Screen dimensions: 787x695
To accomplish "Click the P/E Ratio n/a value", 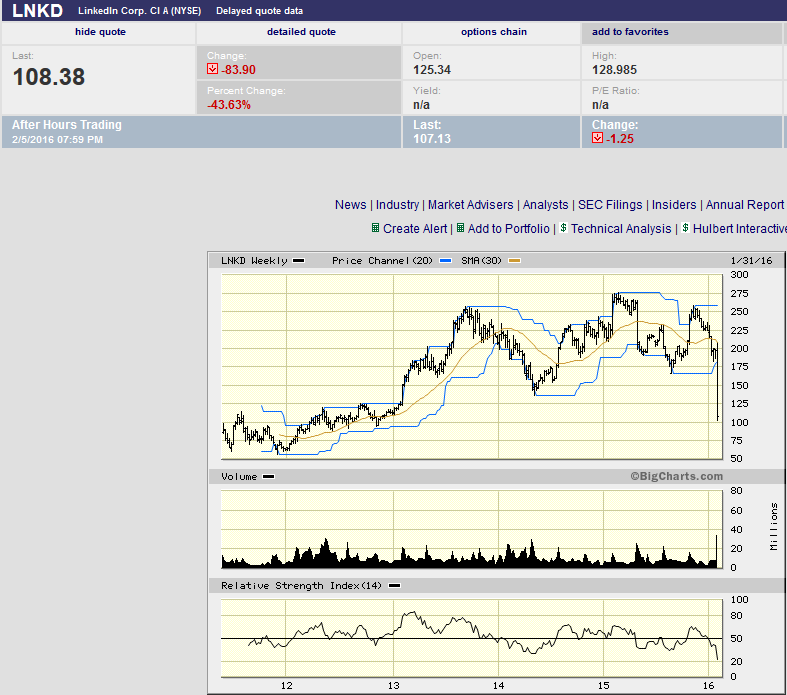I will tap(600, 104).
